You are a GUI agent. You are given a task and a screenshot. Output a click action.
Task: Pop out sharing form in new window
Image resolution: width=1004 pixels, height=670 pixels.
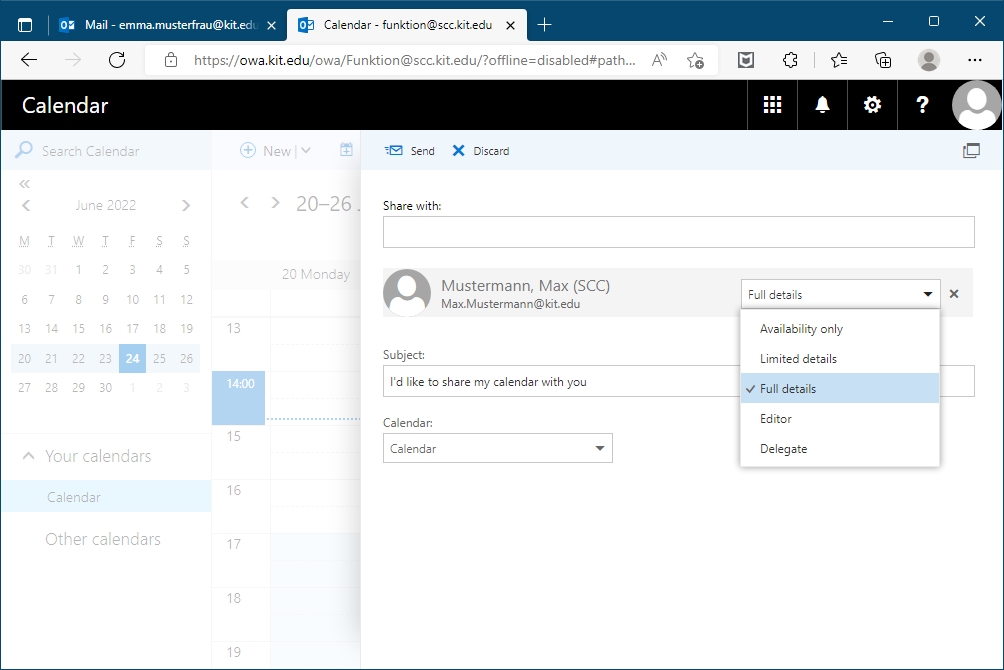[971, 151]
